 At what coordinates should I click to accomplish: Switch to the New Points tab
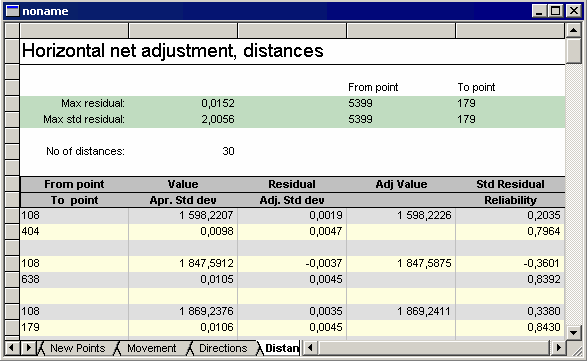click(x=77, y=348)
